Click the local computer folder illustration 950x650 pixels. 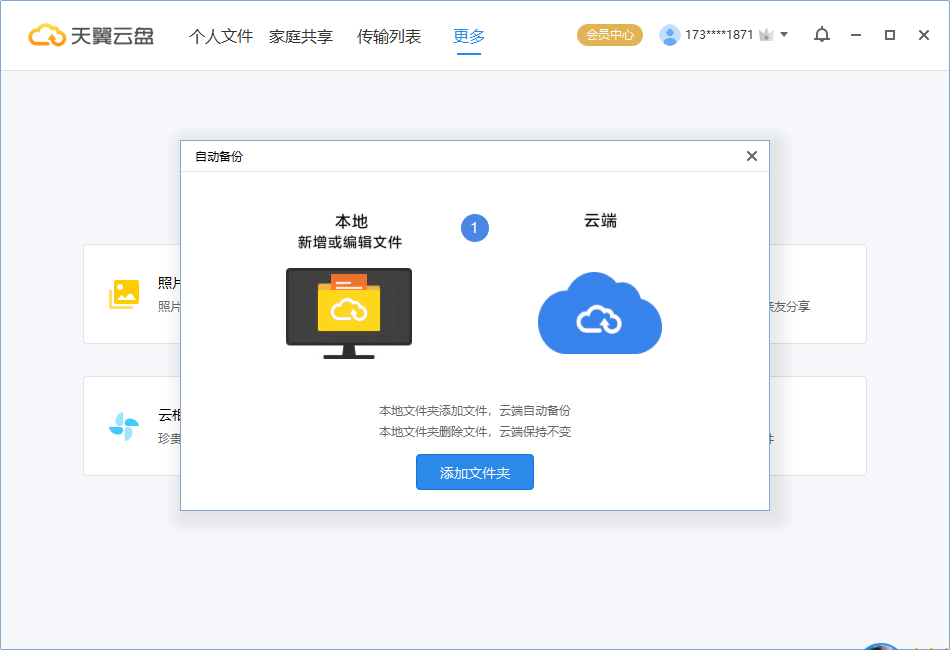pos(349,313)
